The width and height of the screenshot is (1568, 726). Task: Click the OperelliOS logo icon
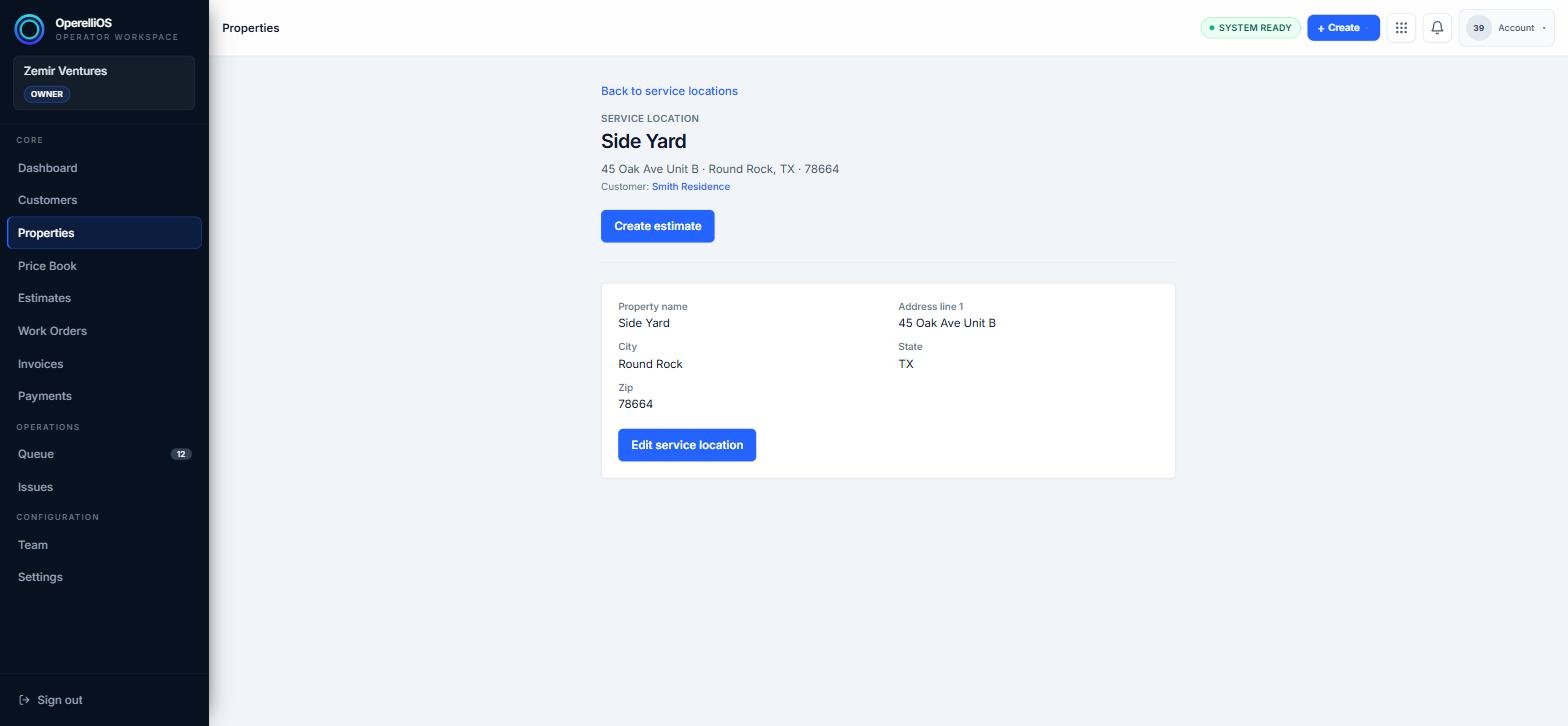pyautogui.click(x=29, y=29)
